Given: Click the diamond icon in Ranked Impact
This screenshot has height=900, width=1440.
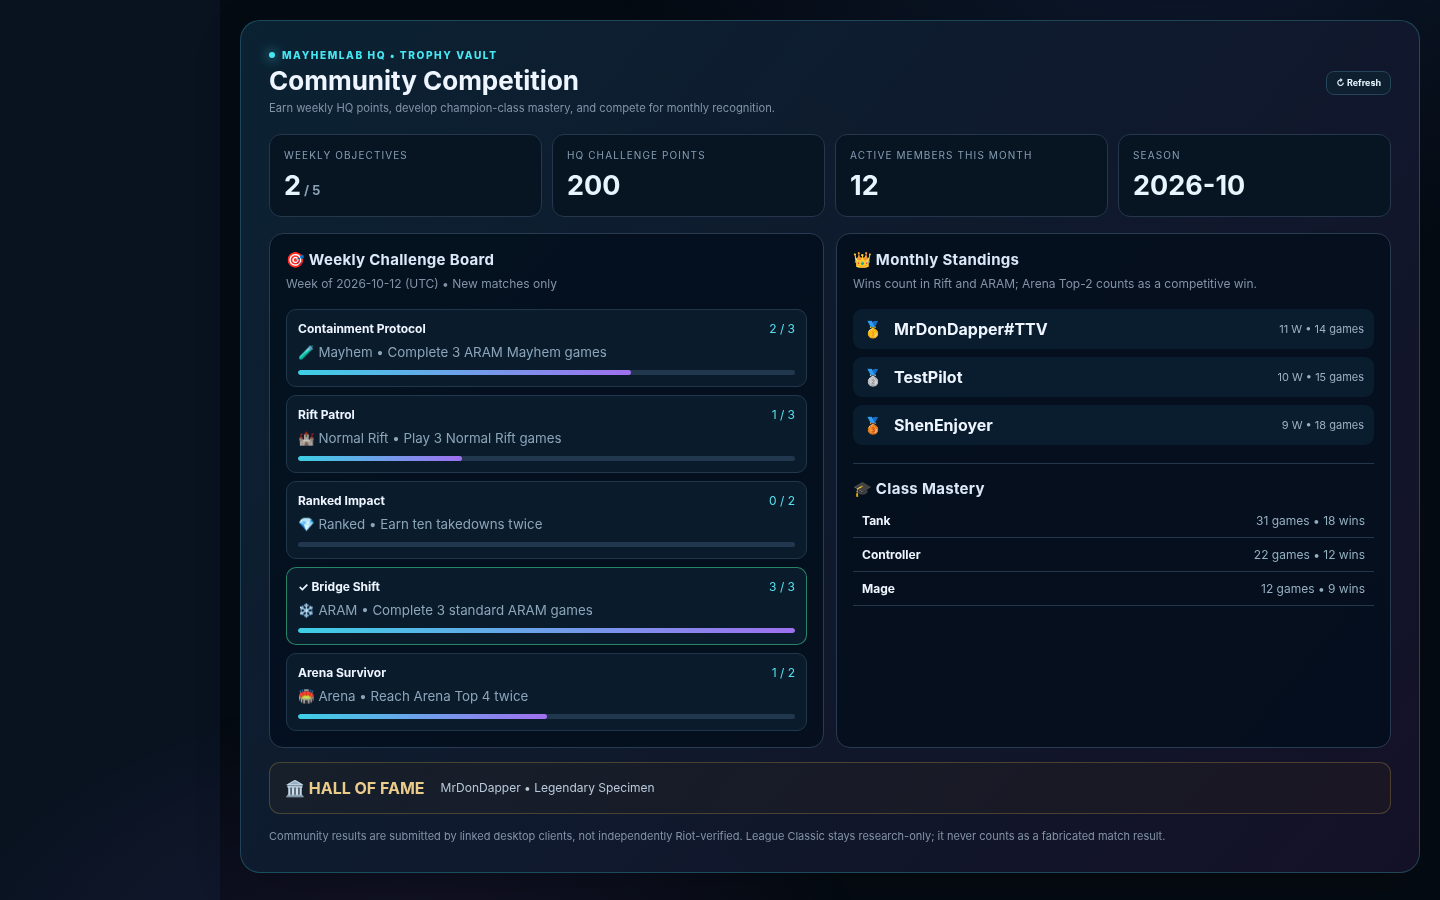Looking at the screenshot, I should tap(306, 525).
